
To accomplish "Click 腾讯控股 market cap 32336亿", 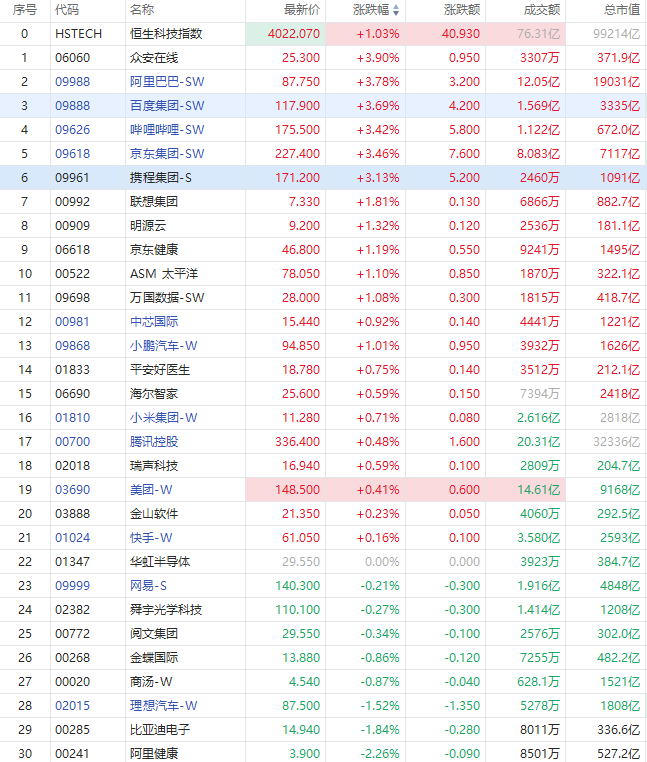I will (x=616, y=442).
